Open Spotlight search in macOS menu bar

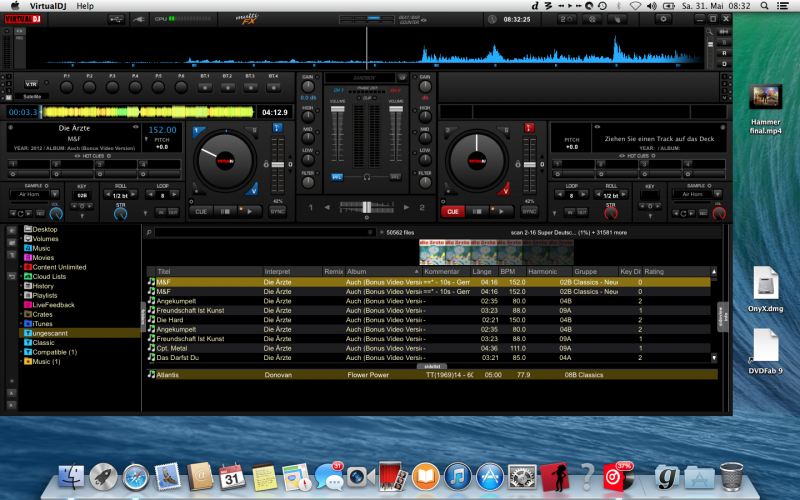click(764, 6)
